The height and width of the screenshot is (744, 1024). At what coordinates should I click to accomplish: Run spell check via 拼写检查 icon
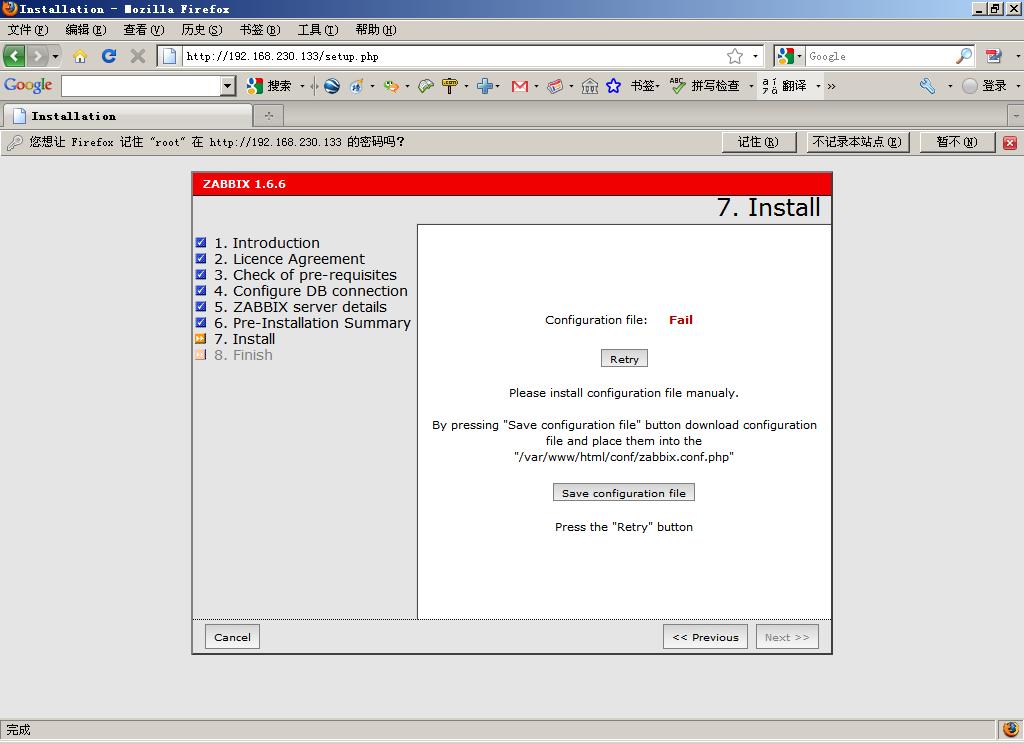(705, 86)
